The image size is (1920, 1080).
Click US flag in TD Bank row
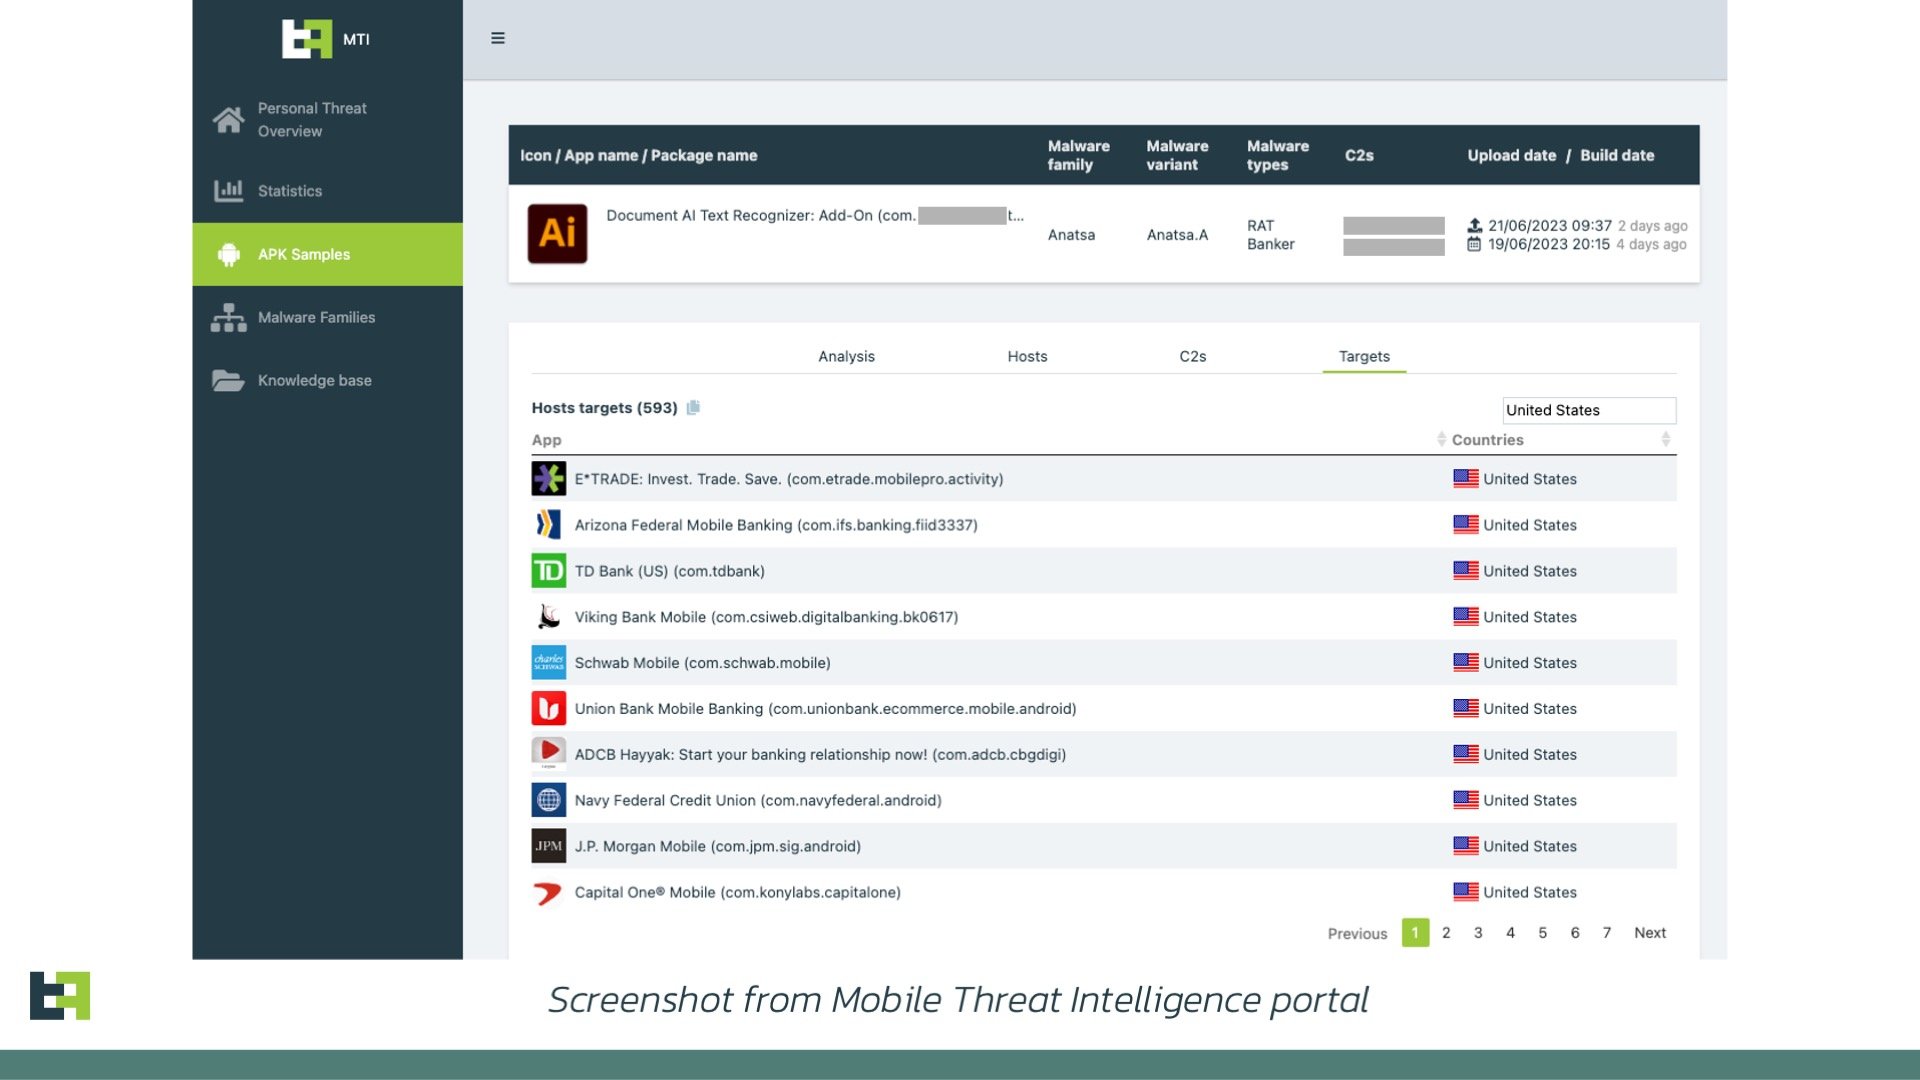click(1465, 571)
